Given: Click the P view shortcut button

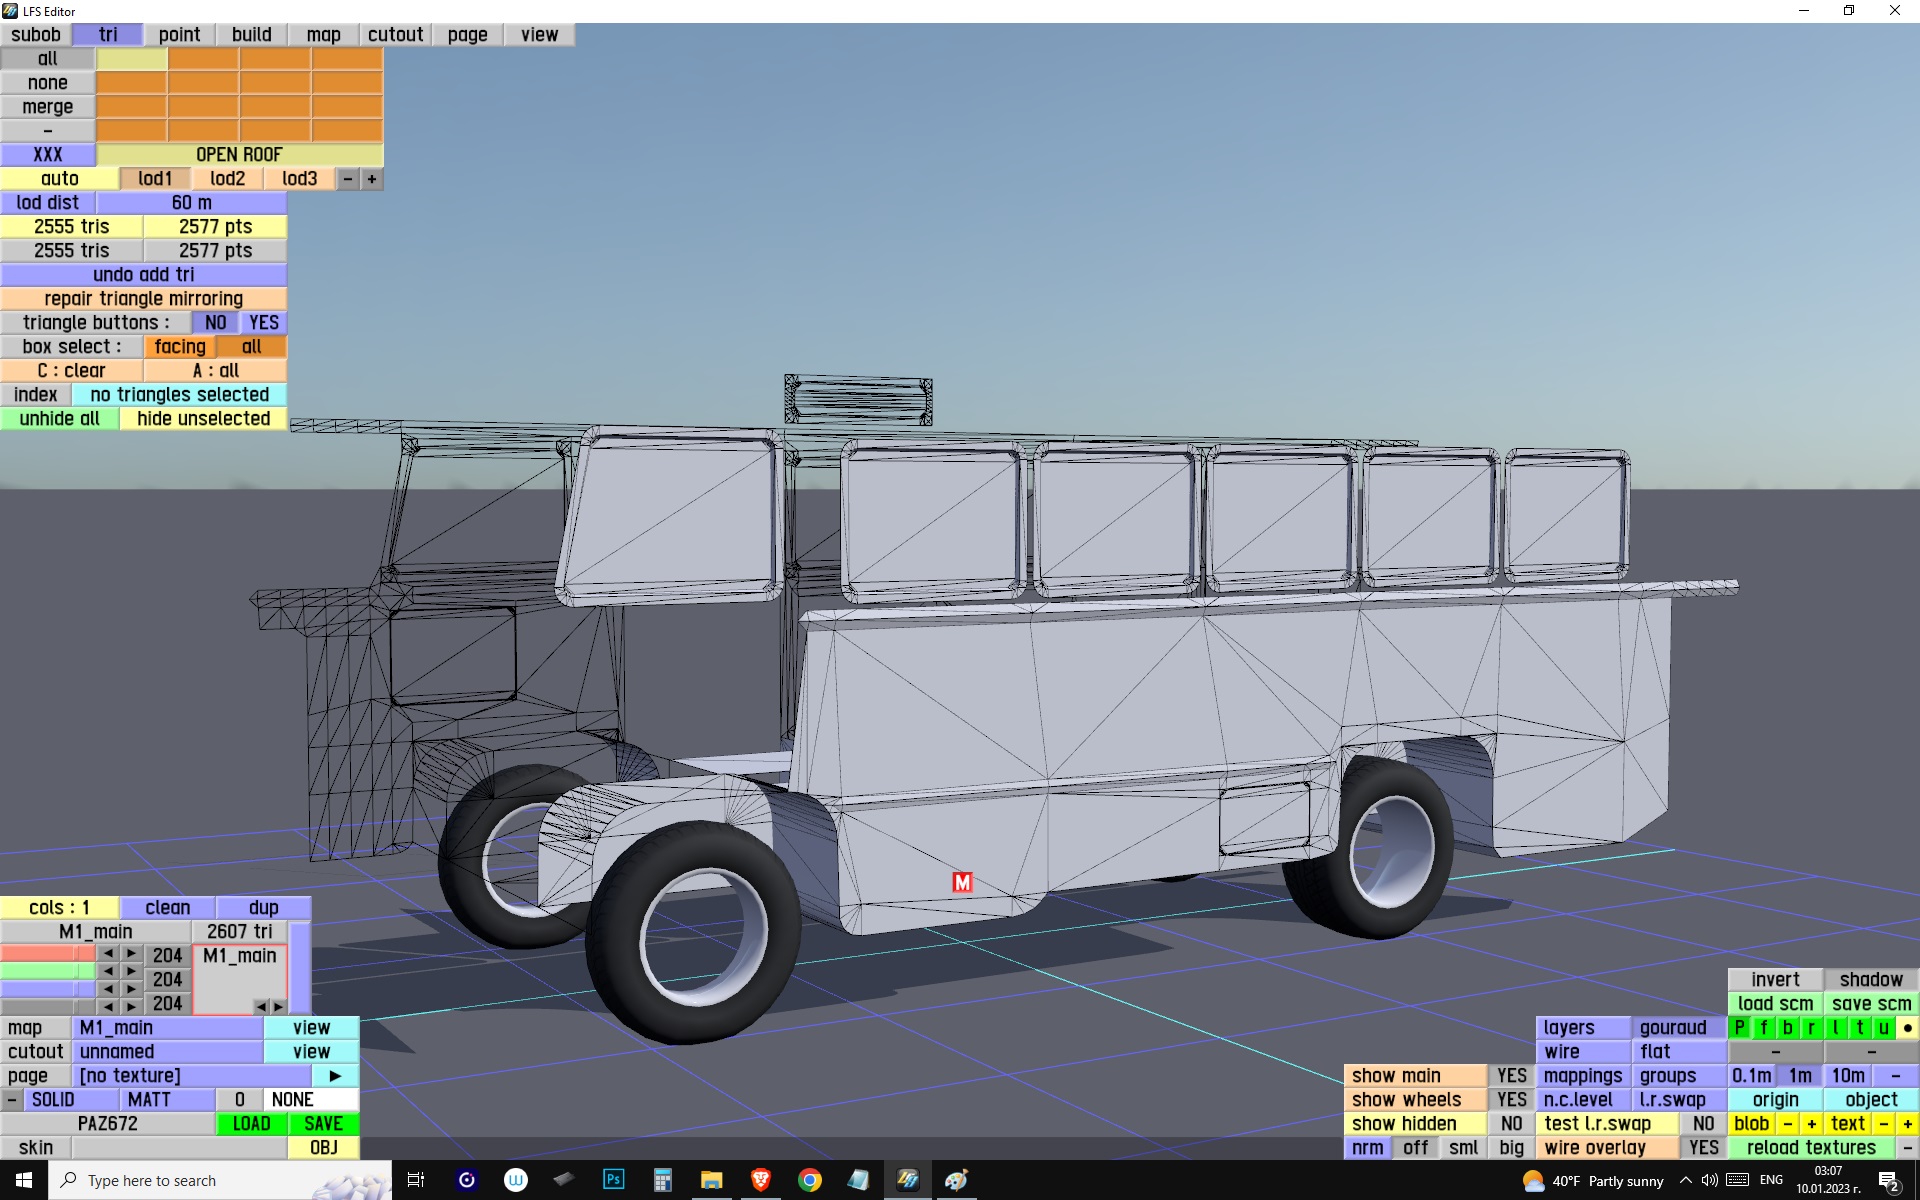Looking at the screenshot, I should pyautogui.click(x=1740, y=1028).
